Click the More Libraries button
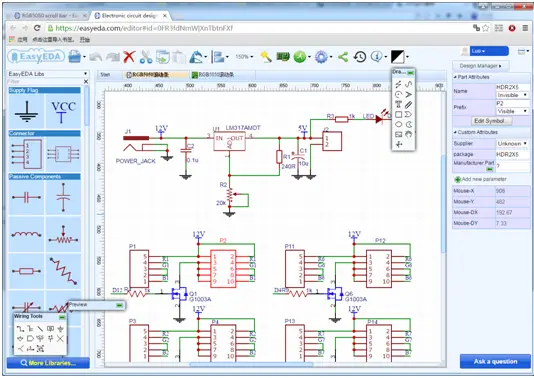The height and width of the screenshot is (378, 534). 48,363
